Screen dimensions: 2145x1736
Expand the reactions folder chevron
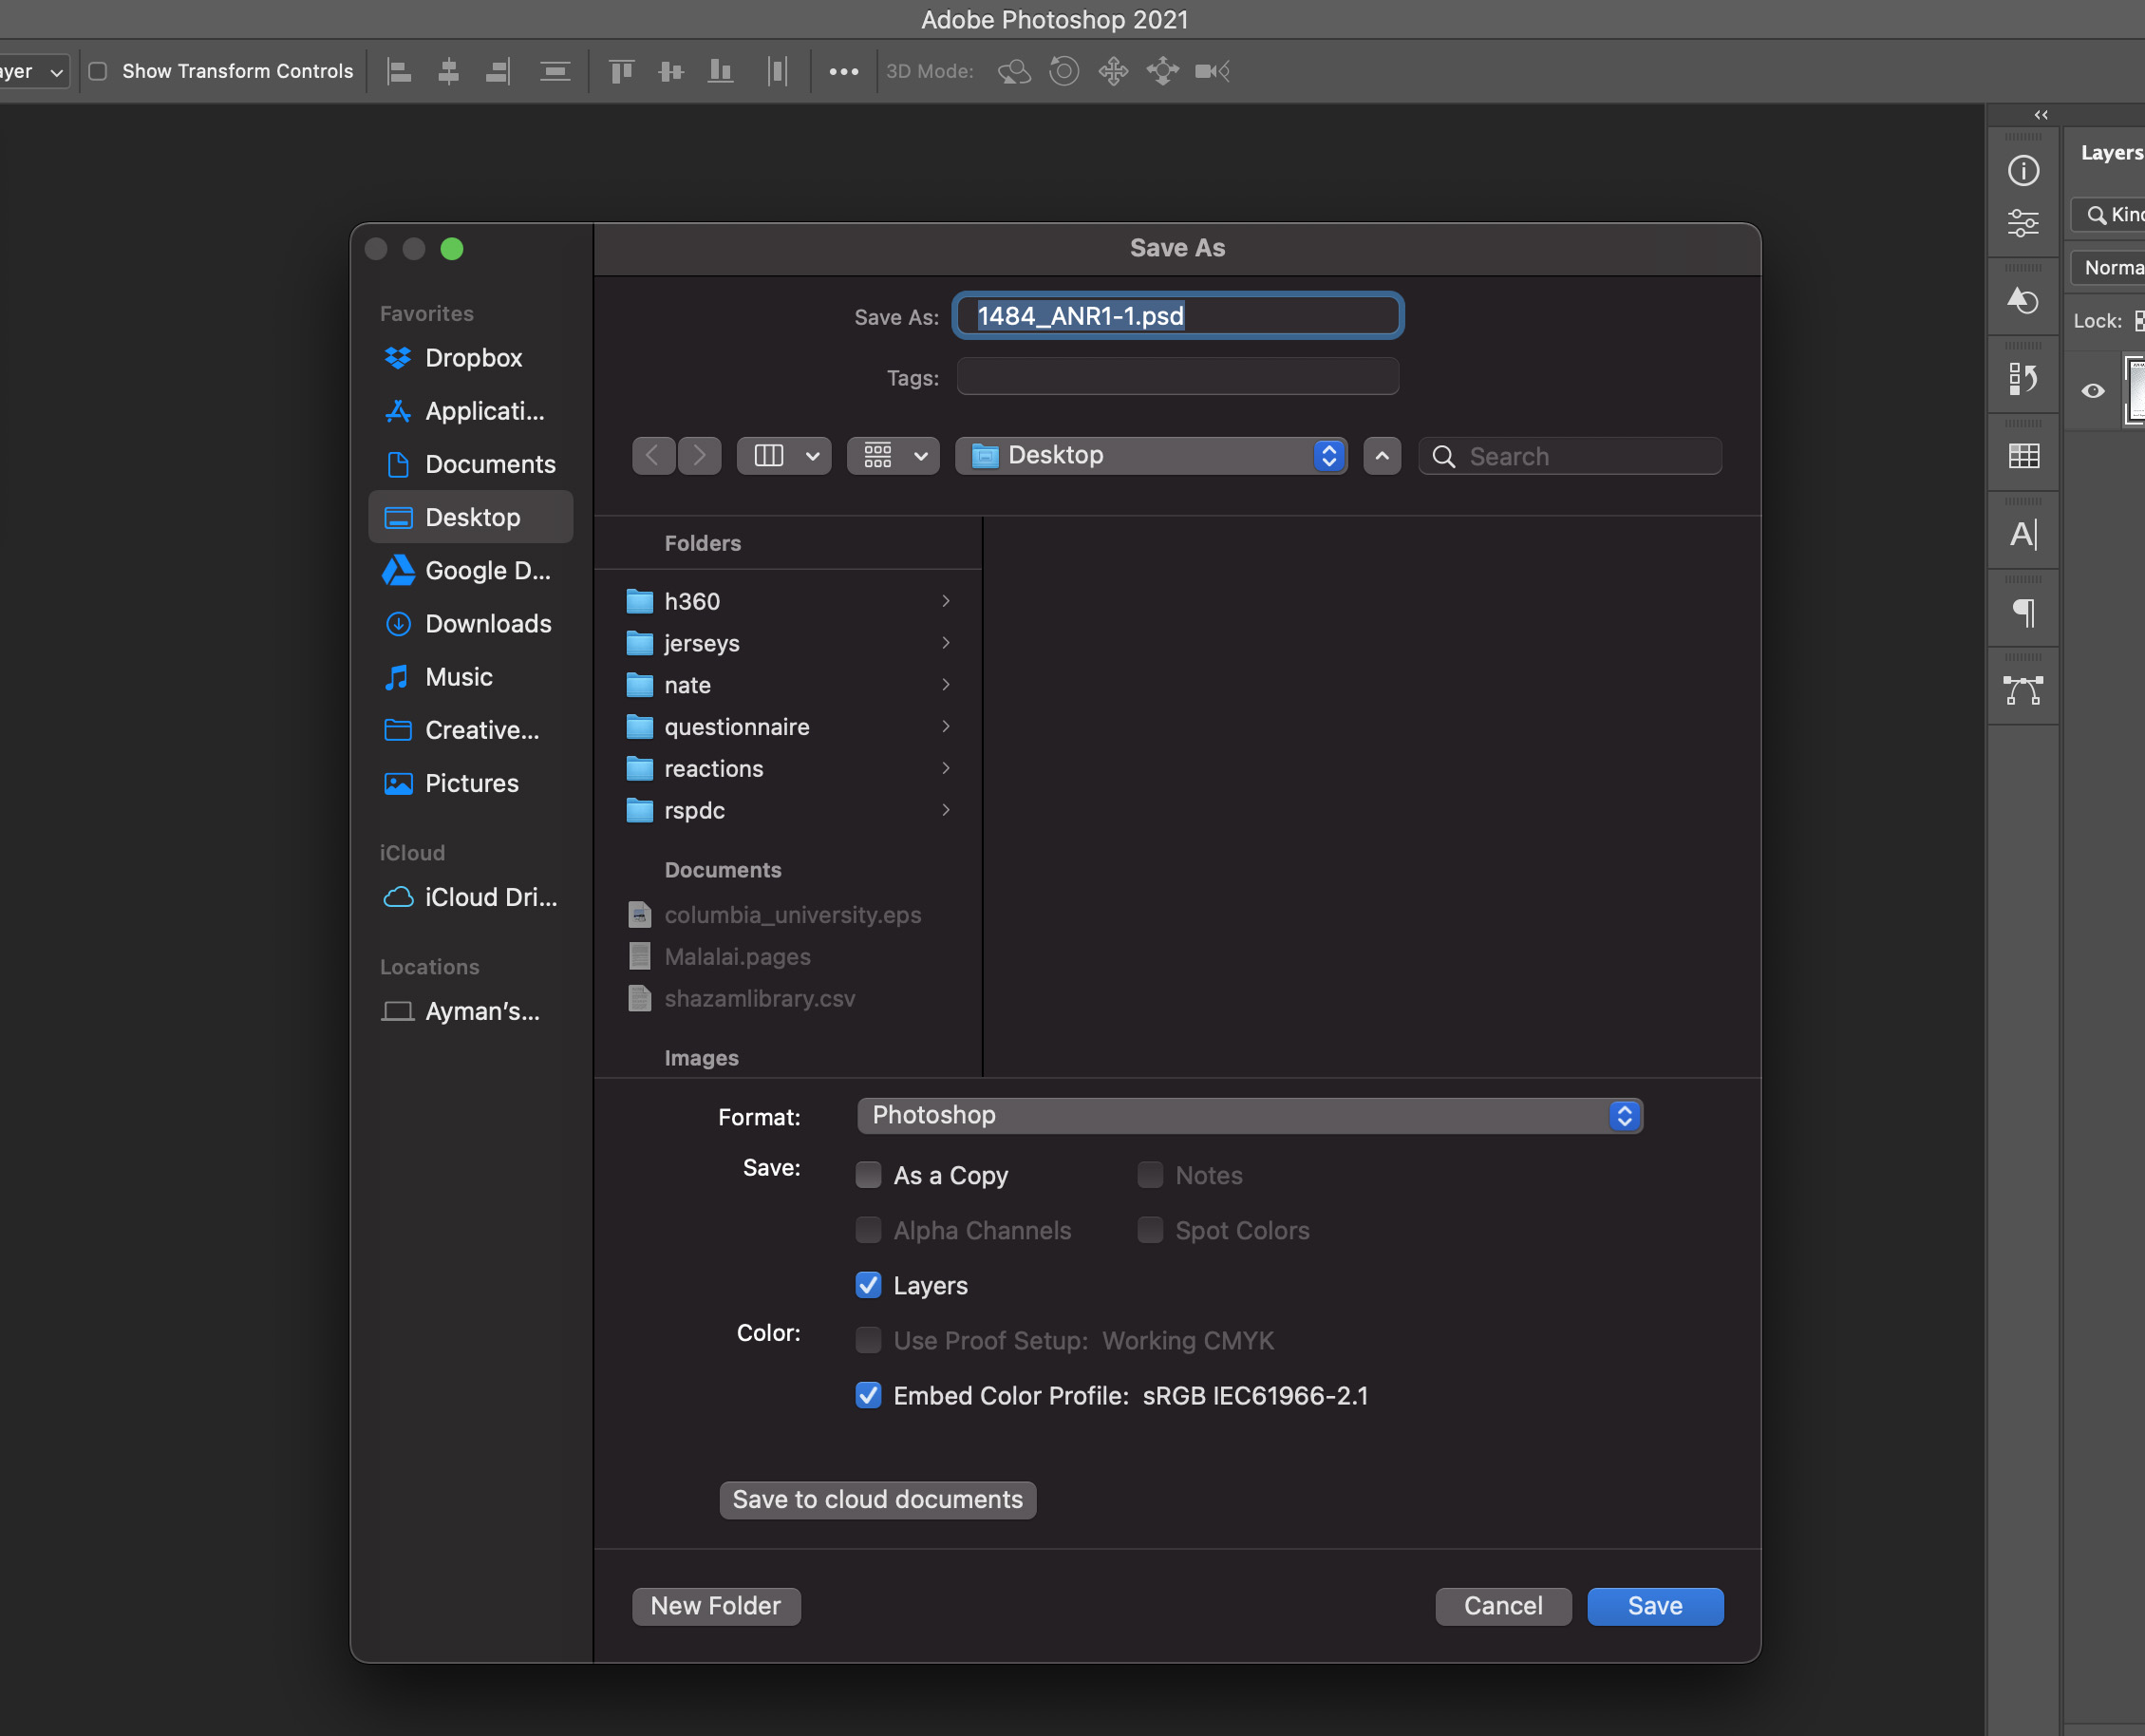pos(945,768)
